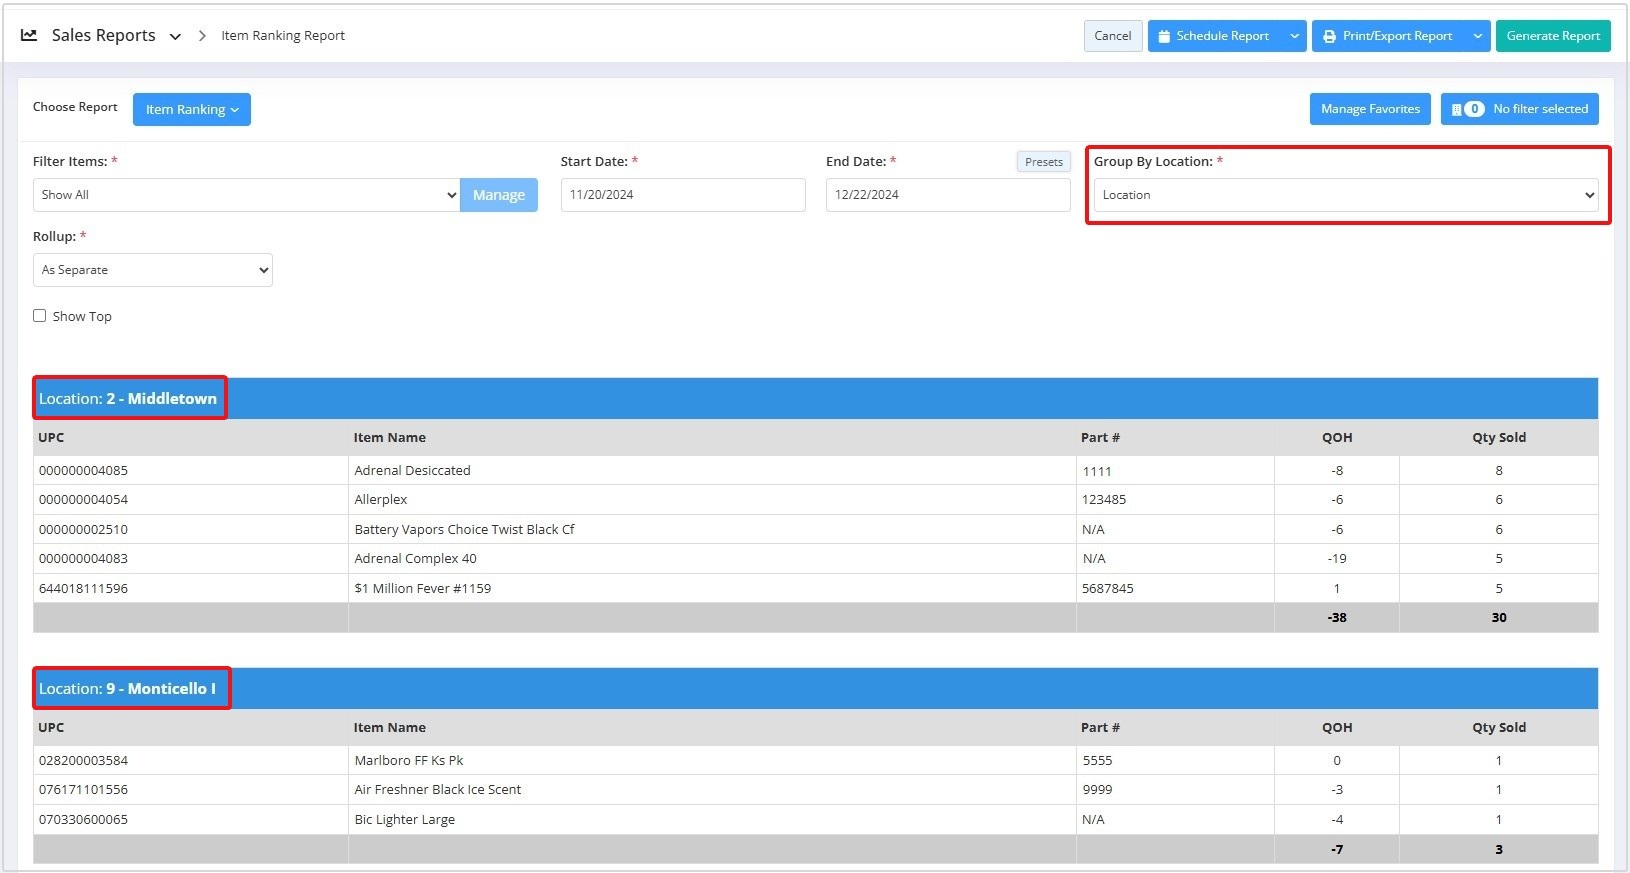Click the Schedule Report button

coord(1215,36)
